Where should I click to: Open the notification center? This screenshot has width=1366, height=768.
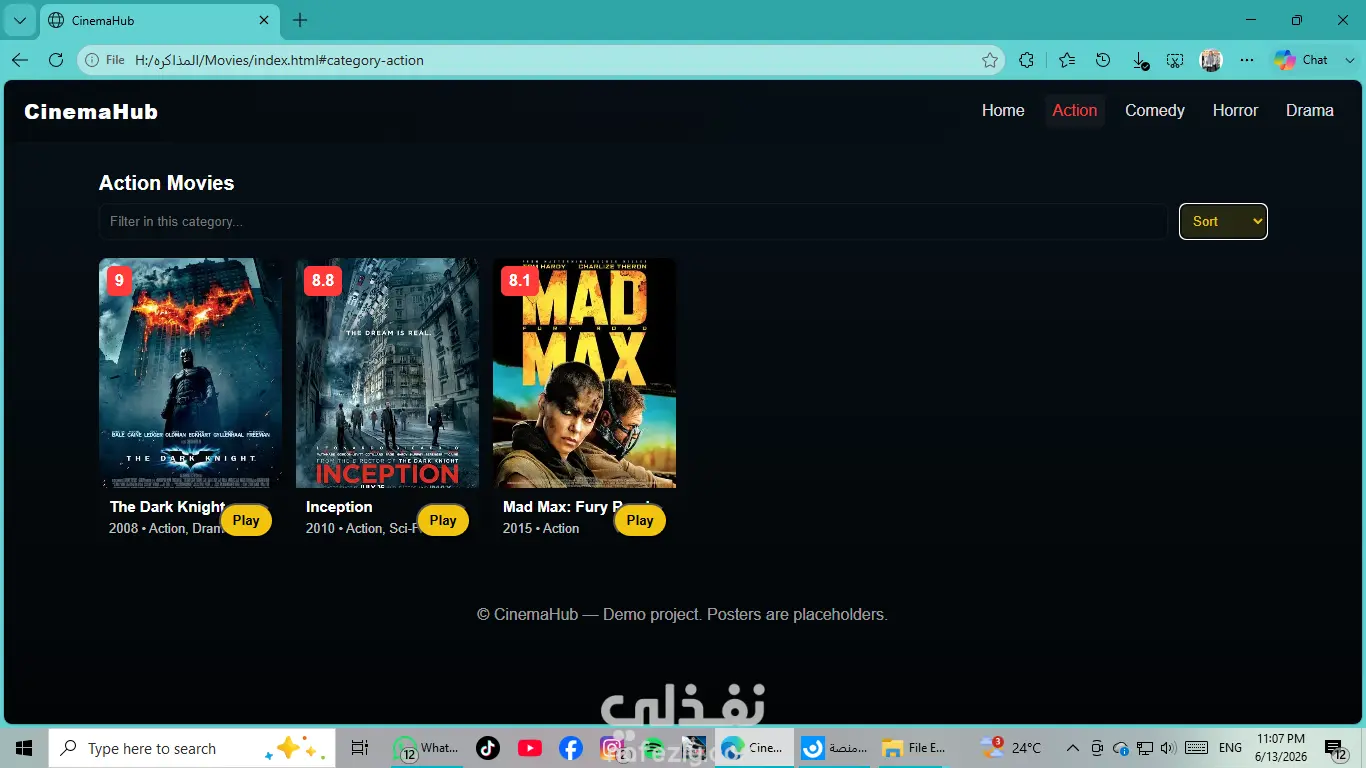(1336, 748)
